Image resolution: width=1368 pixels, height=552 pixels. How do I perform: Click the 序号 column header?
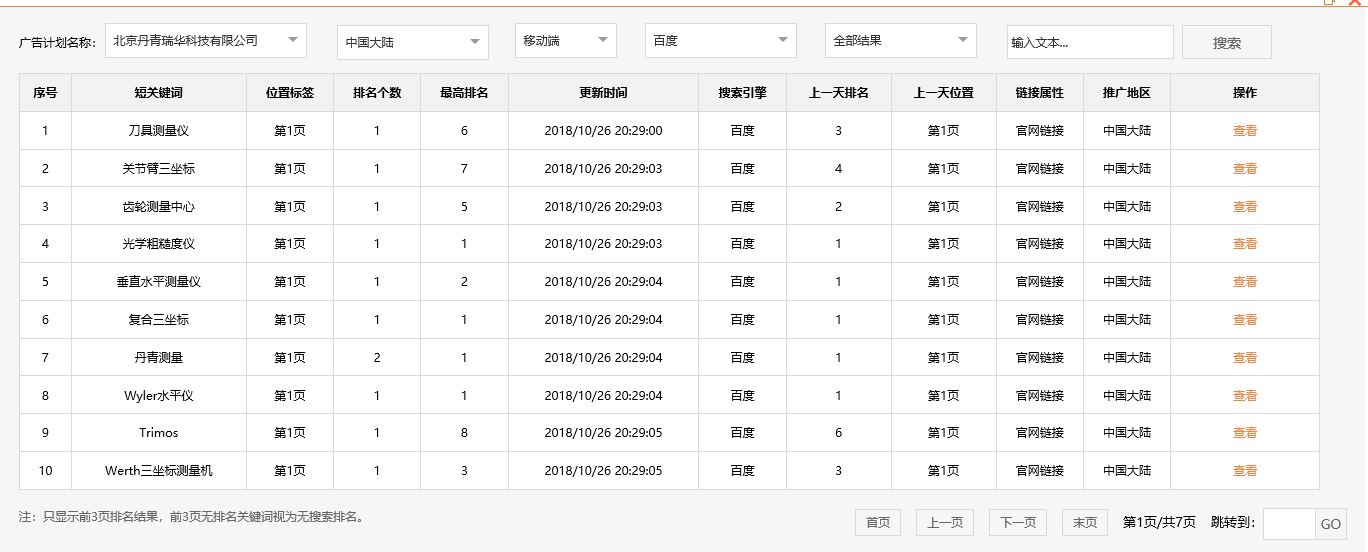tap(45, 93)
